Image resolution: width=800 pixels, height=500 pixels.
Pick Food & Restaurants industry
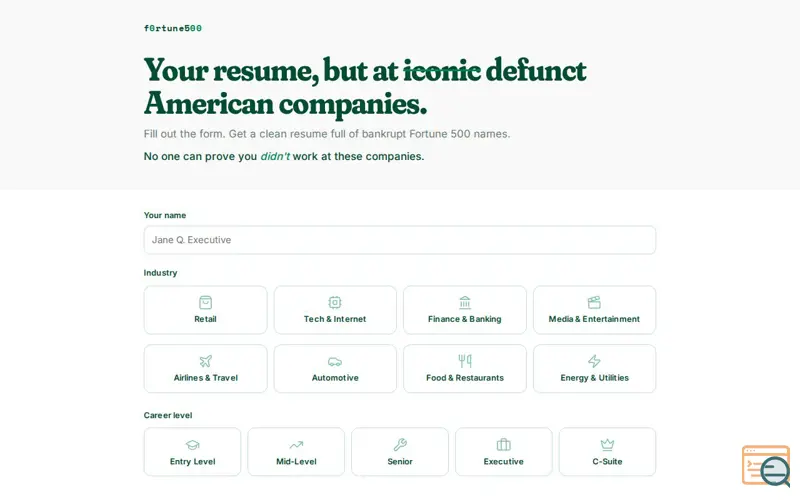coord(465,369)
